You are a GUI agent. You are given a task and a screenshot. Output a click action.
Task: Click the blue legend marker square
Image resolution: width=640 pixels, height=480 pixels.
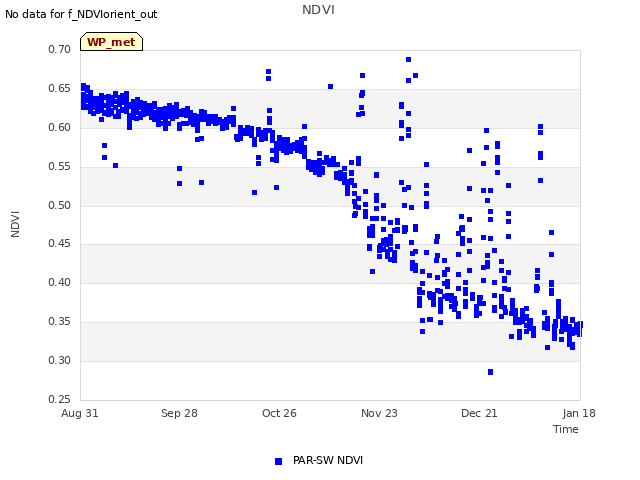coord(278,461)
